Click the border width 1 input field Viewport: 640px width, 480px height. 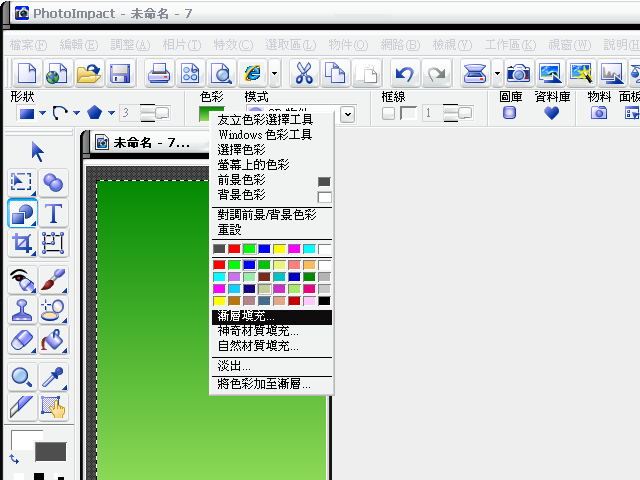pos(431,113)
